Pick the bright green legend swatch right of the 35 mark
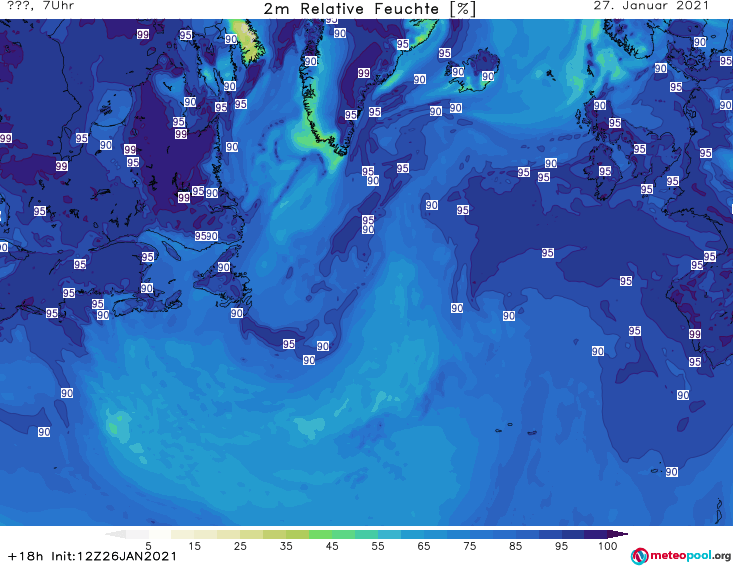 click(320, 534)
